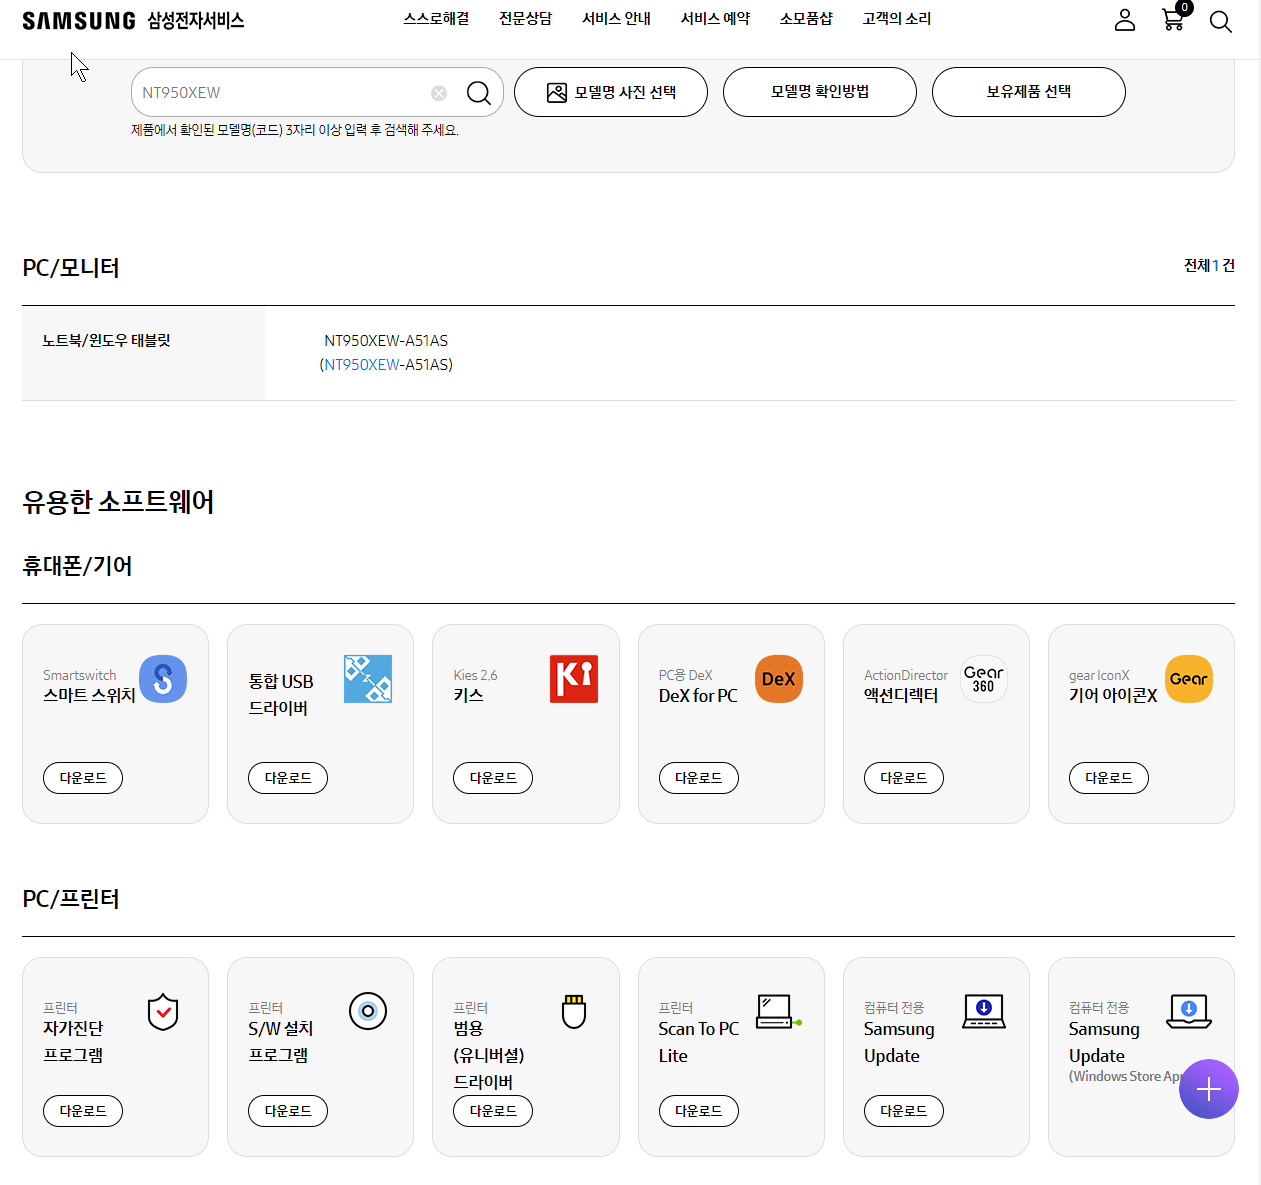This screenshot has height=1185, width=1261.
Task: Click the header search magnifier icon
Action: pyautogui.click(x=1220, y=21)
